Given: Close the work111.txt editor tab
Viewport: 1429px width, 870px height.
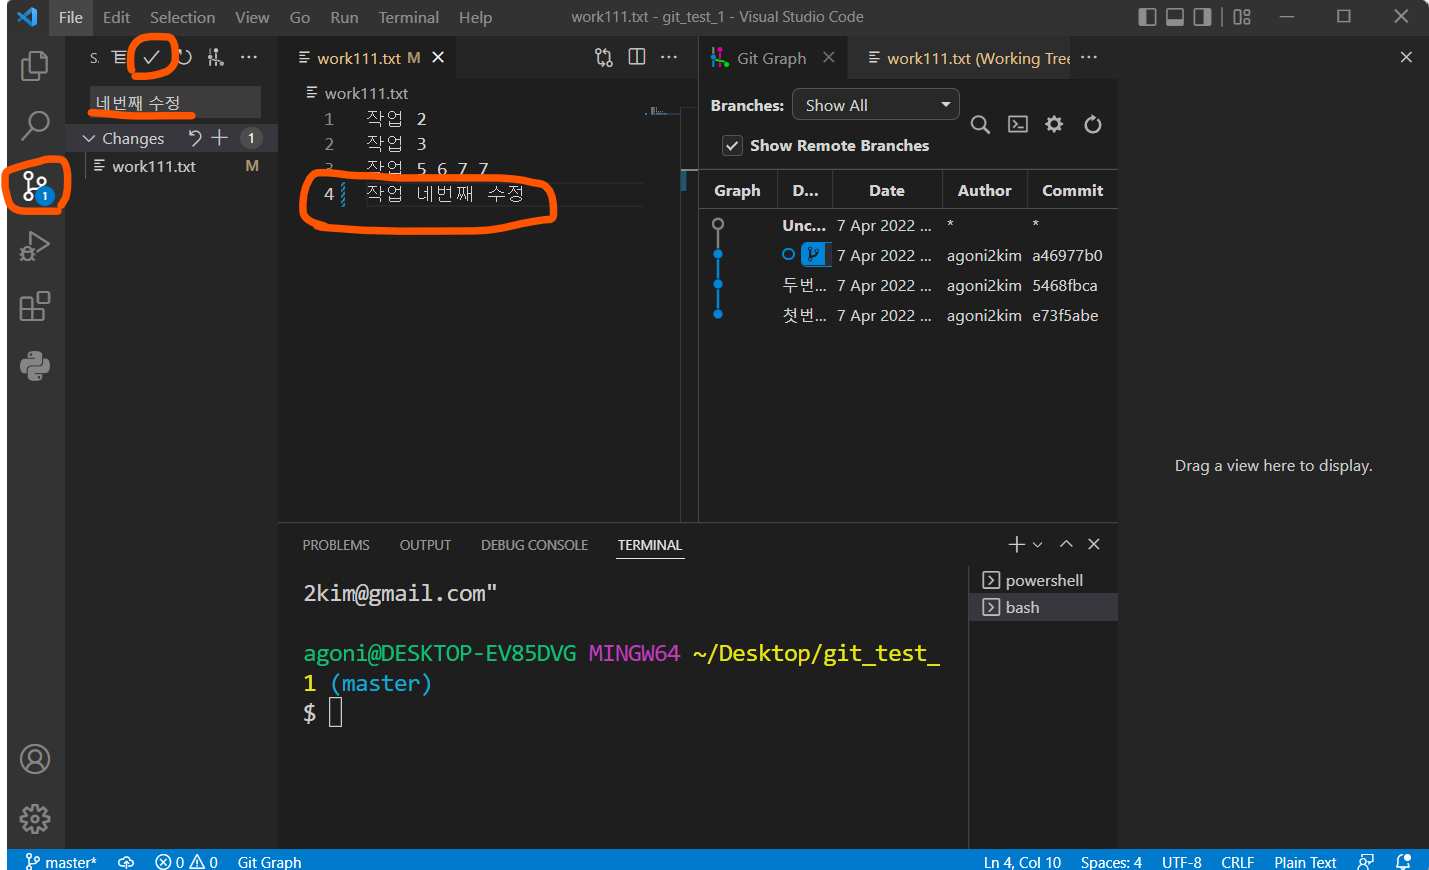Looking at the screenshot, I should [x=438, y=58].
